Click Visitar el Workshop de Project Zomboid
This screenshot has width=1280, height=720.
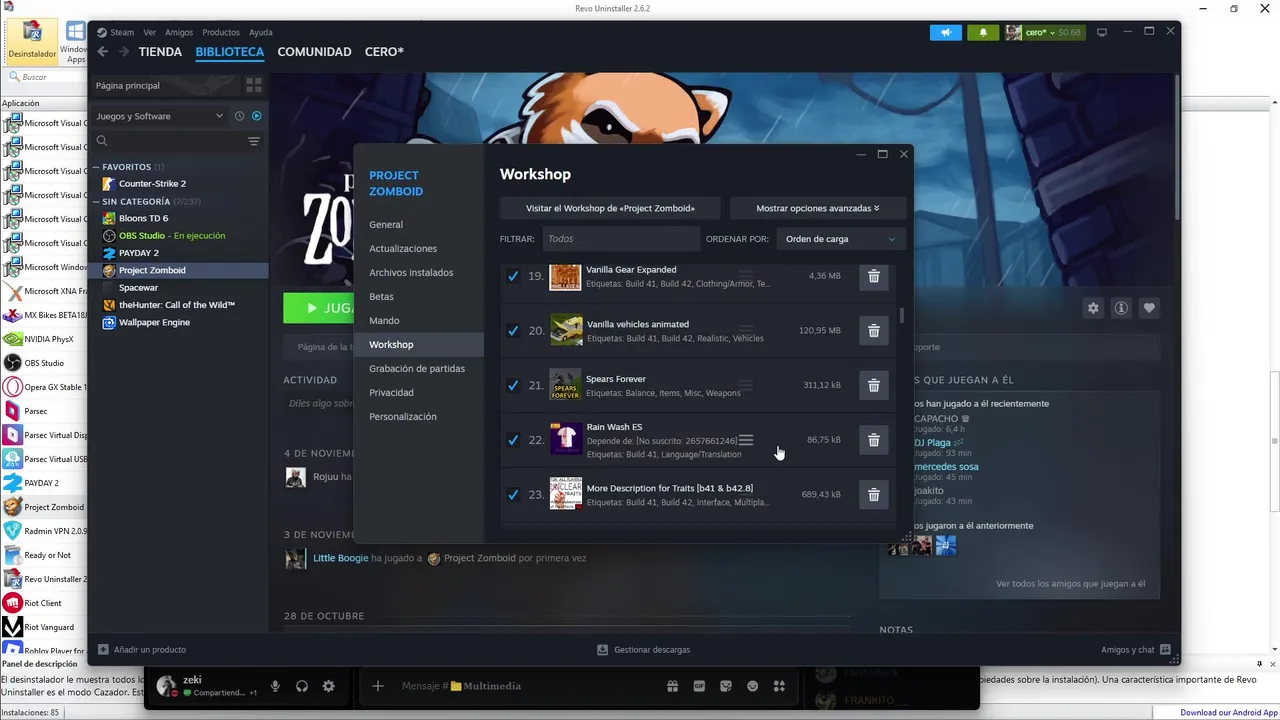click(610, 208)
